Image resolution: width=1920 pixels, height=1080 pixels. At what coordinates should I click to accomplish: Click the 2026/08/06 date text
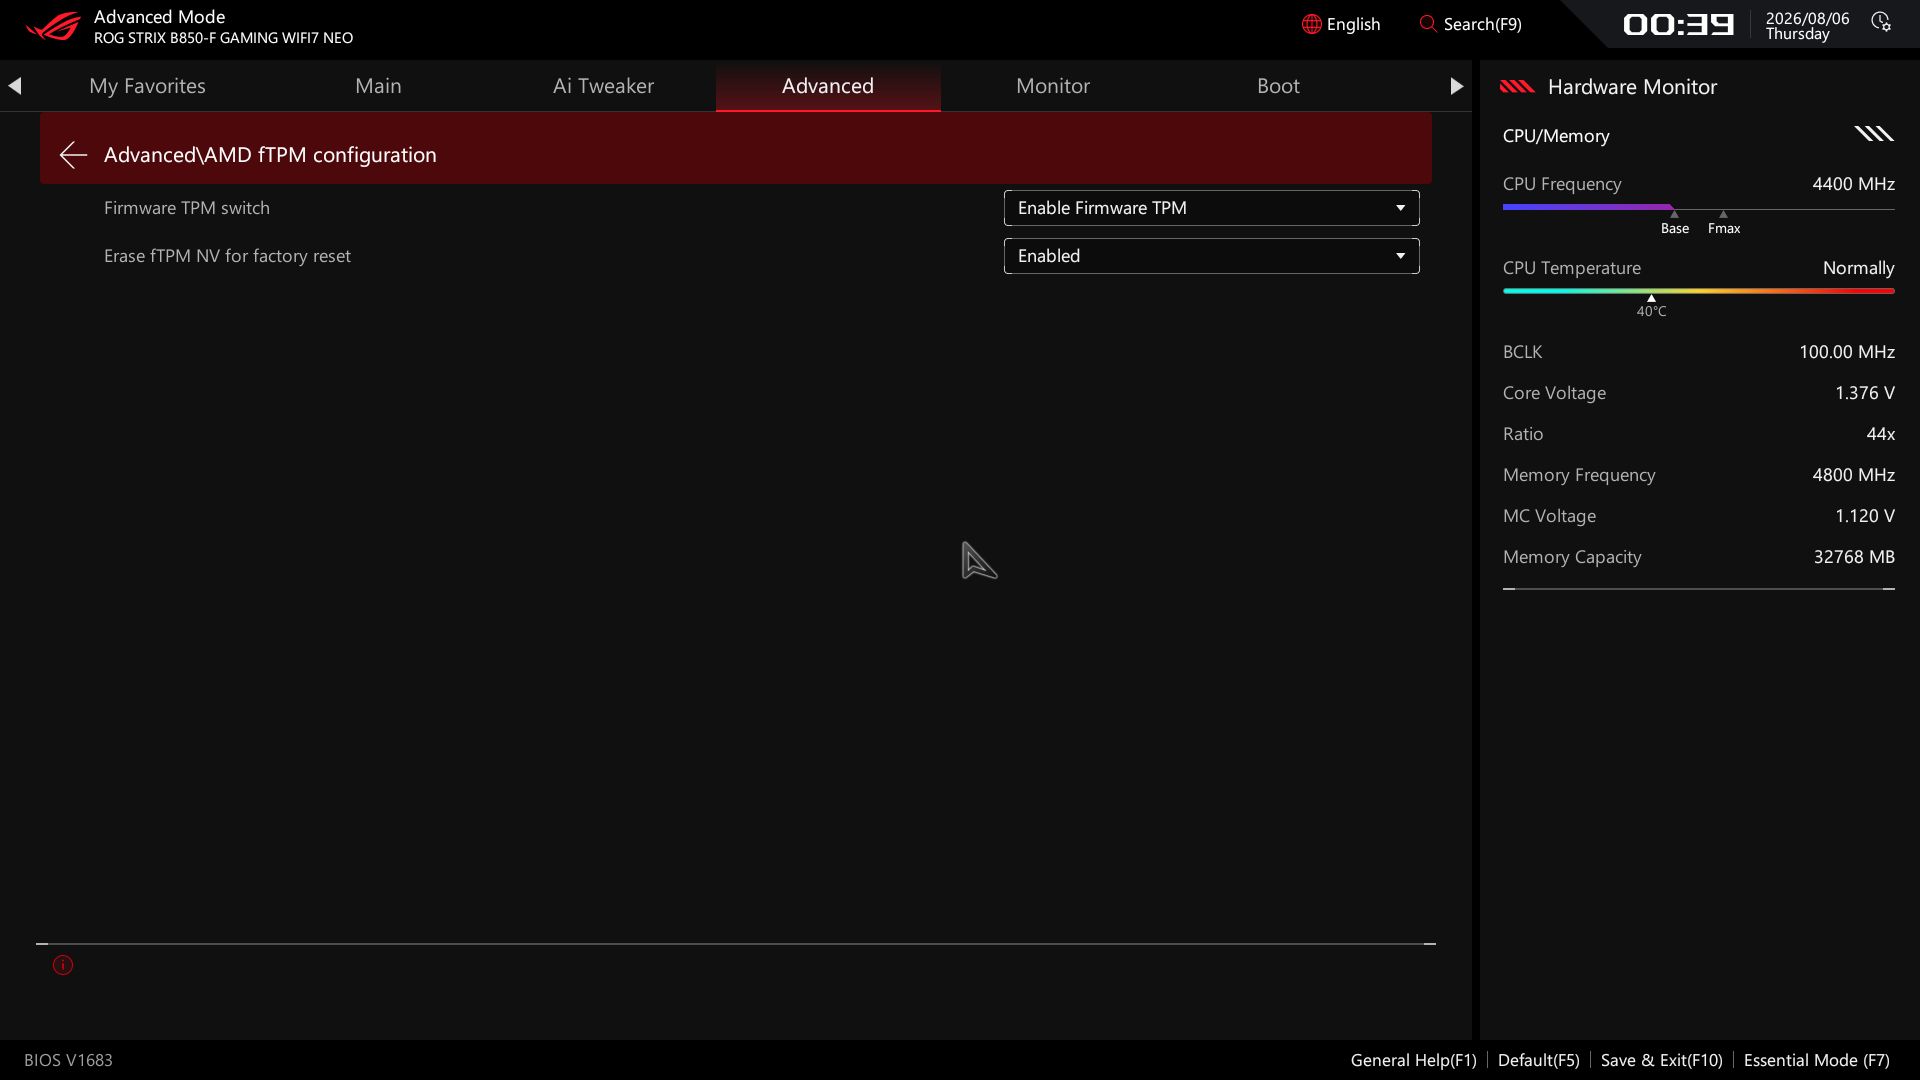[1807, 18]
